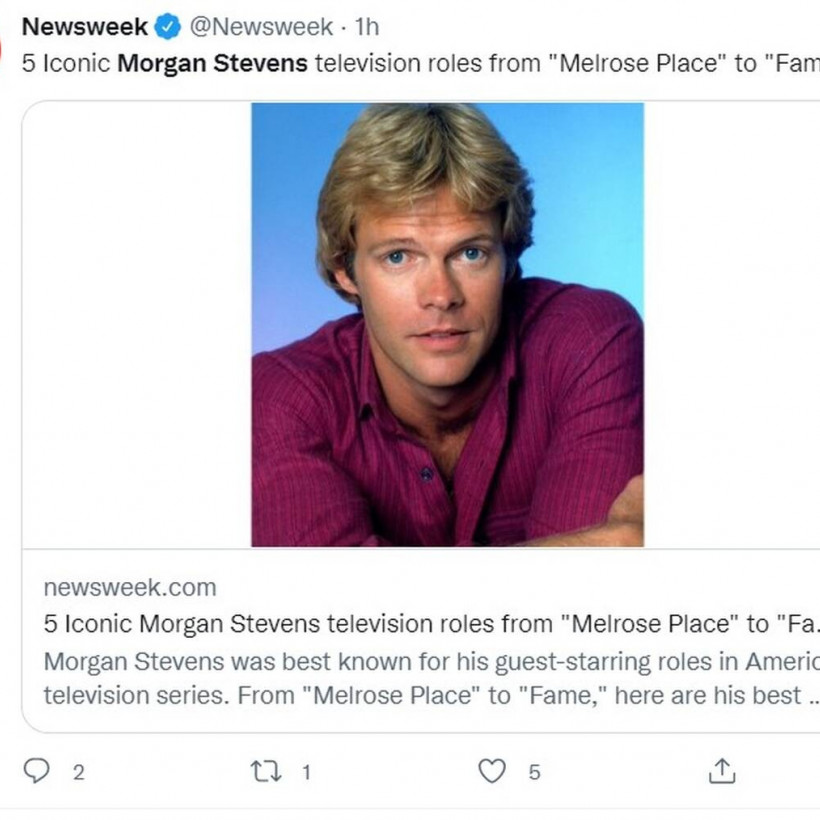
Task: Open the Newsweek profile avatar at left edge
Action: [x=3, y=48]
